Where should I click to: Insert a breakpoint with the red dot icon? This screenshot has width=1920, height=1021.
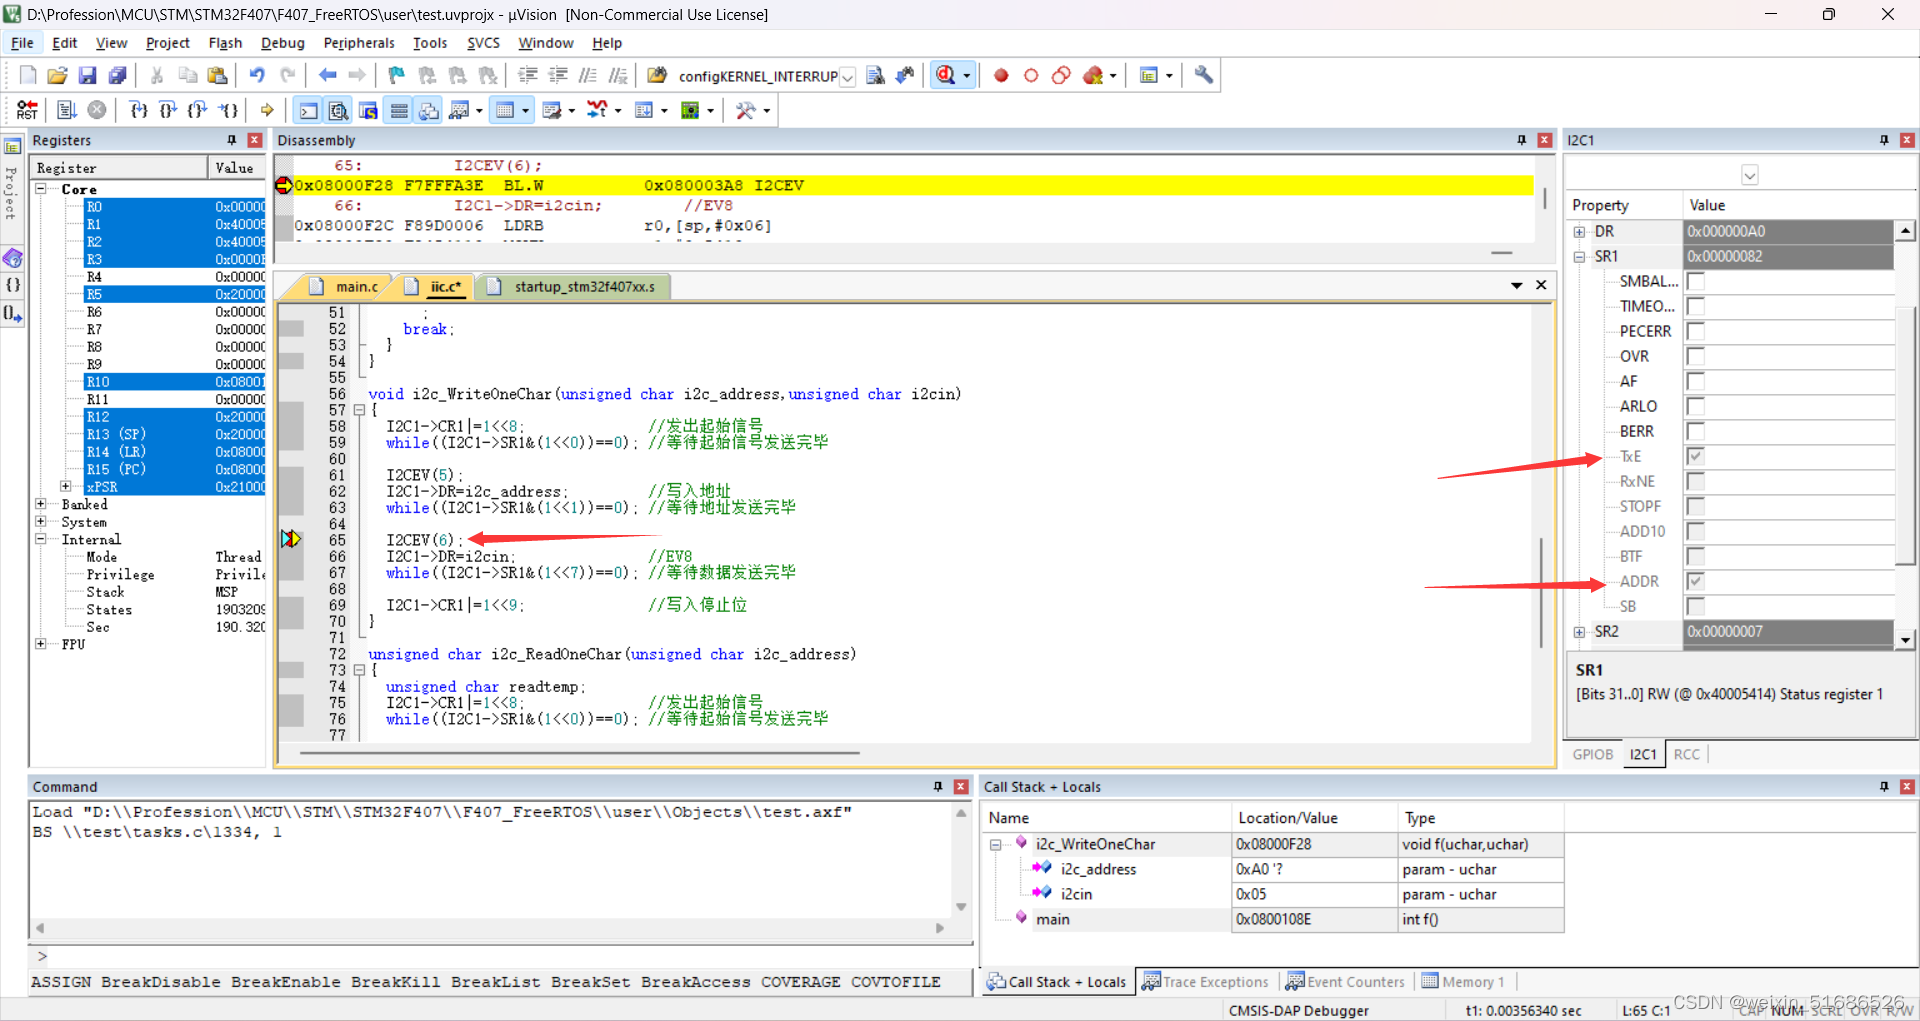click(1001, 75)
